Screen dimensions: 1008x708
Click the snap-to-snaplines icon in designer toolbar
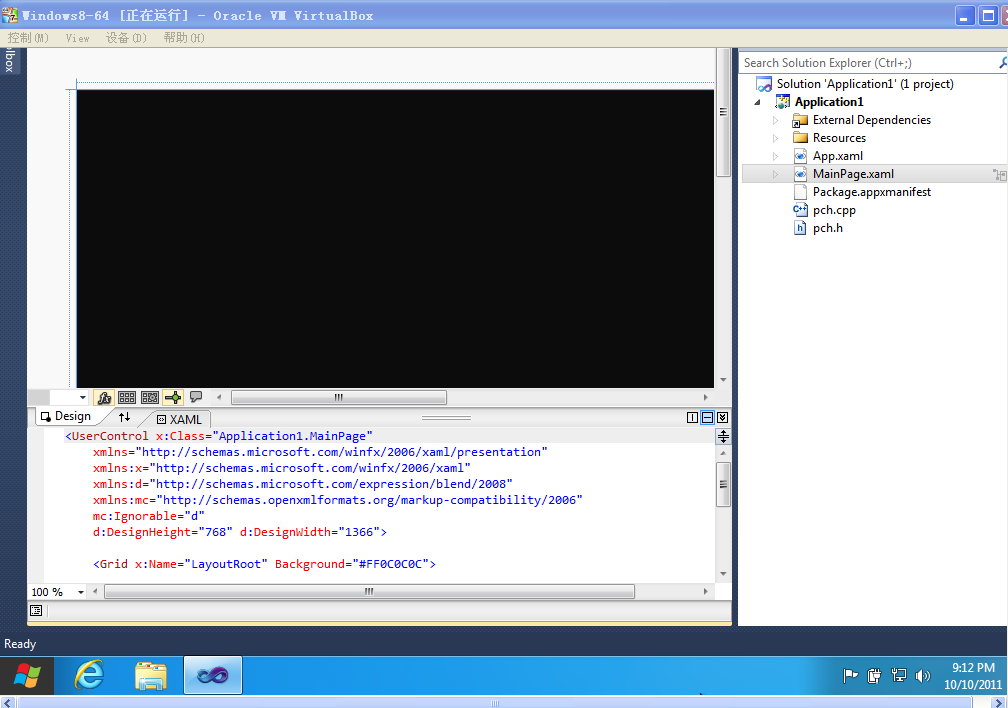pyautogui.click(x=173, y=398)
